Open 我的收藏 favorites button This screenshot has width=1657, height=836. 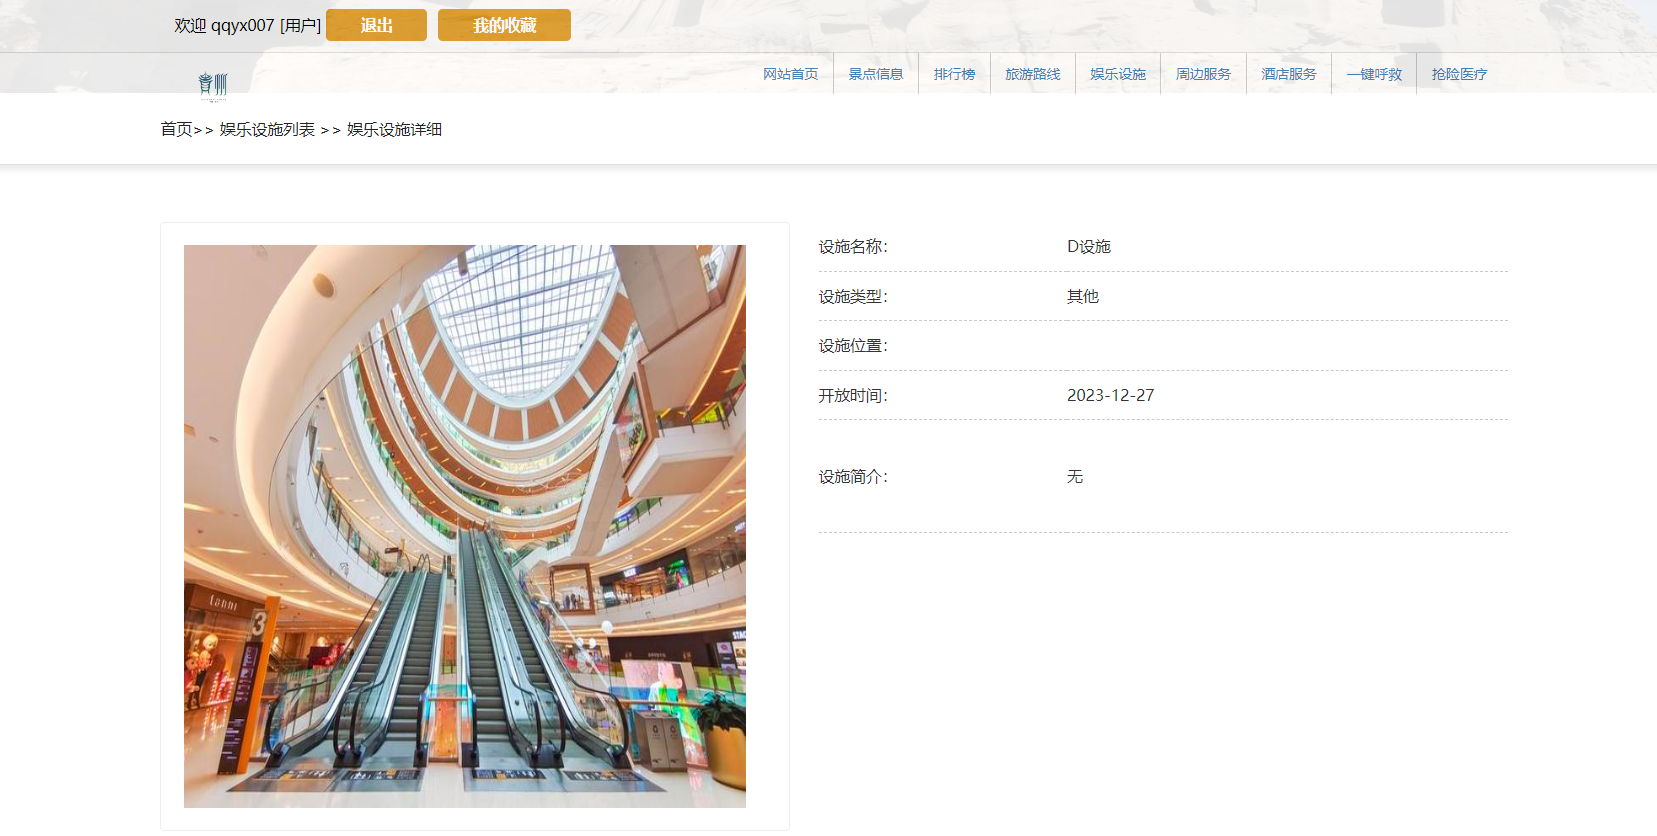tap(504, 25)
